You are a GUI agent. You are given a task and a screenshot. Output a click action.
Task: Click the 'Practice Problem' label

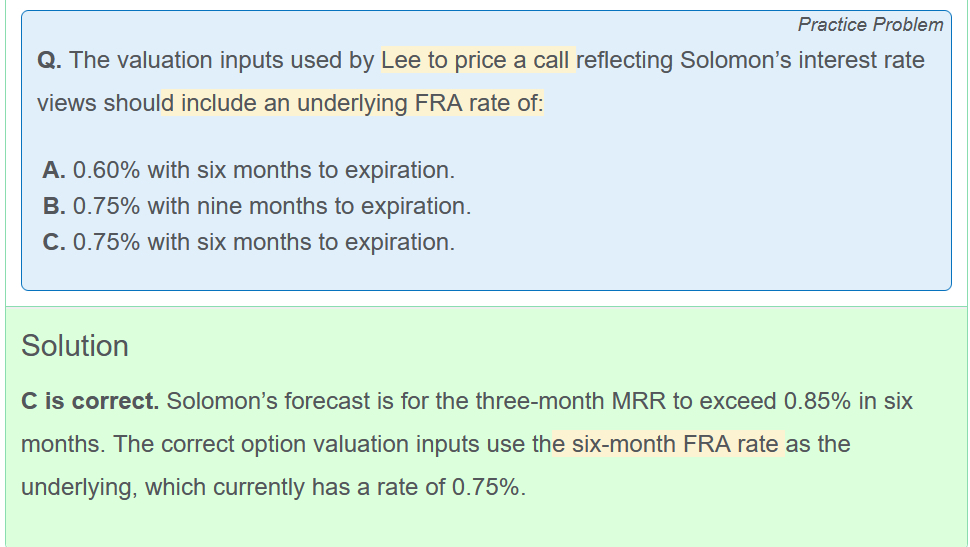(x=870, y=24)
